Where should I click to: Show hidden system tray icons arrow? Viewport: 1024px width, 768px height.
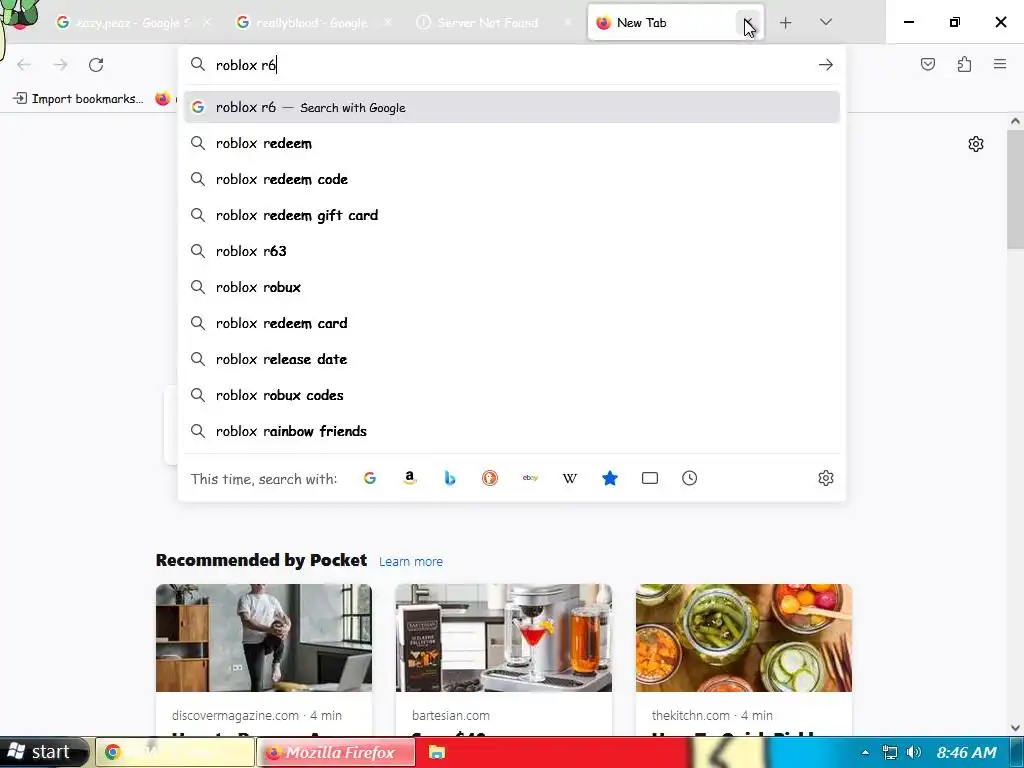(865, 752)
